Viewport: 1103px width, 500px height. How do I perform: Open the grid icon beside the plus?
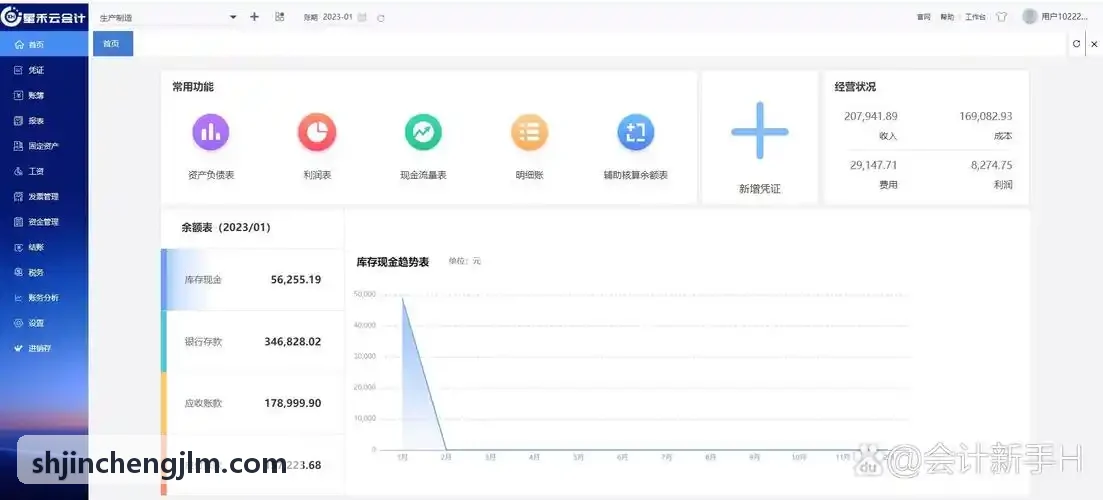coord(279,17)
